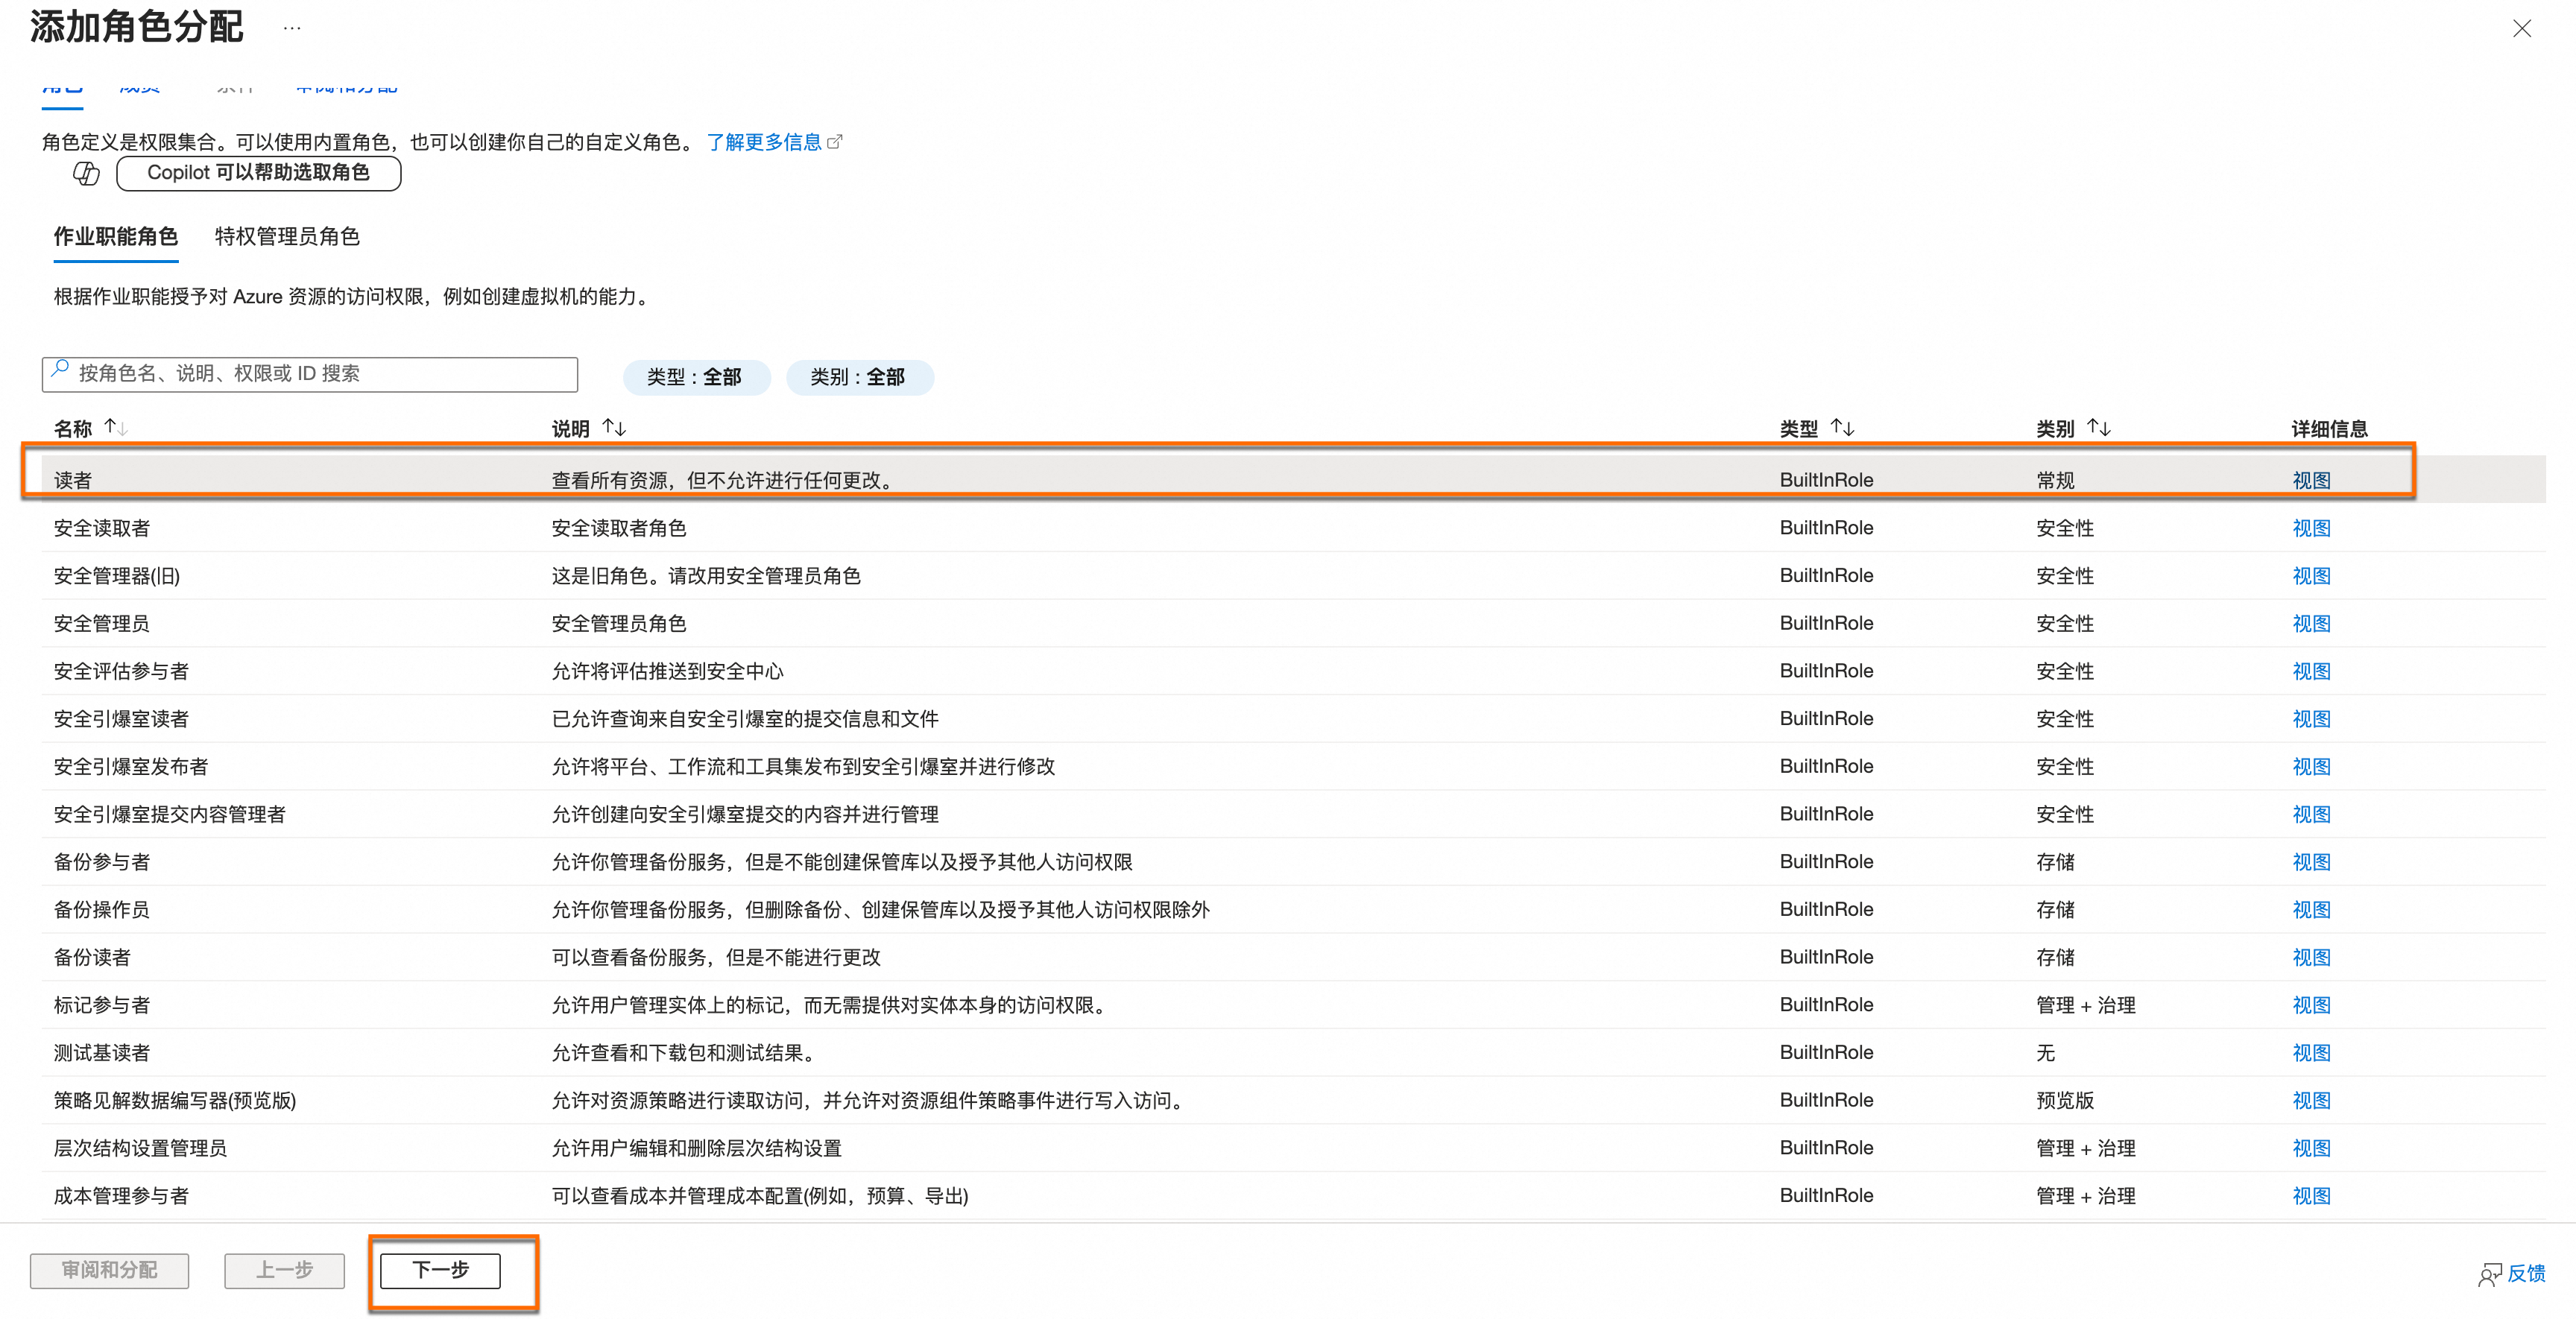This screenshot has height=1319, width=2576.
Task: Select the 备份参与者 role row
Action: click(x=102, y=862)
